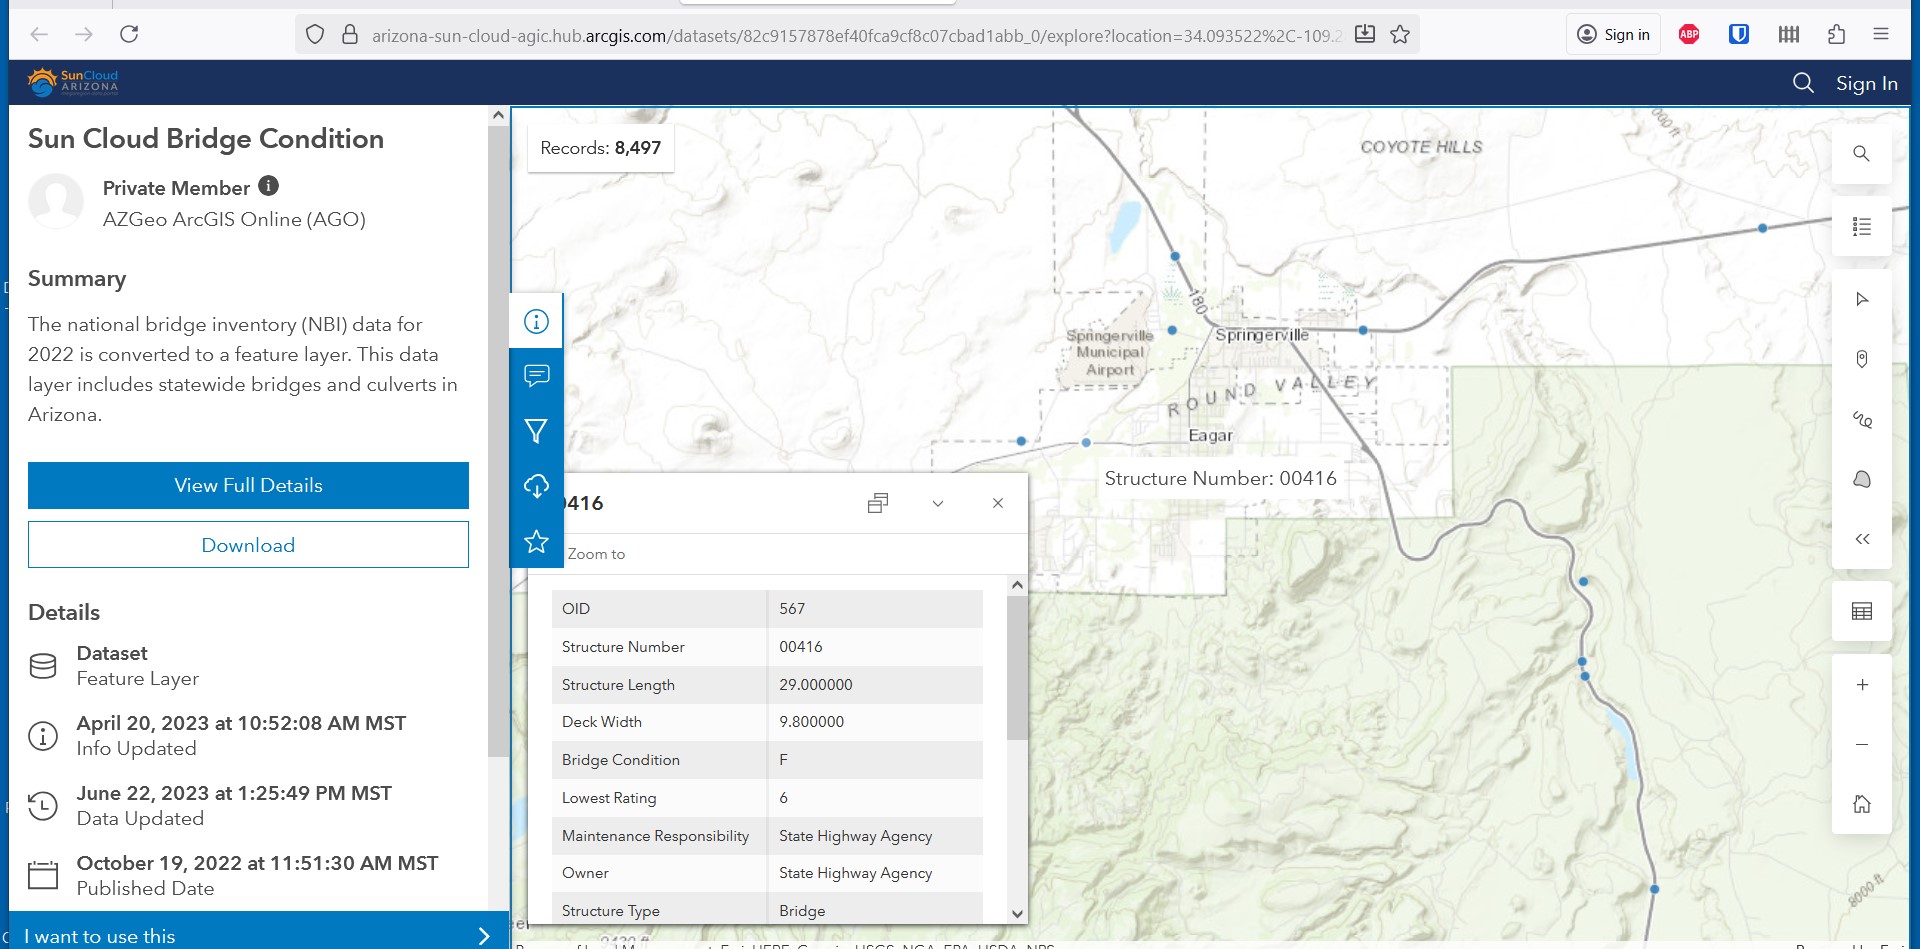Show the map legend list
The height and width of the screenshot is (949, 1920).
(x=1861, y=227)
